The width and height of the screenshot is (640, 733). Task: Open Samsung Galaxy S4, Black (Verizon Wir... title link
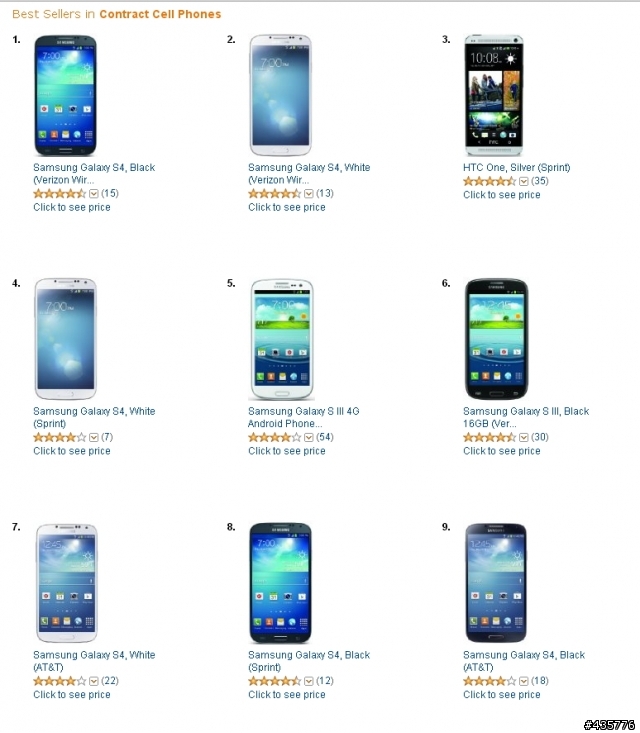tap(94, 173)
